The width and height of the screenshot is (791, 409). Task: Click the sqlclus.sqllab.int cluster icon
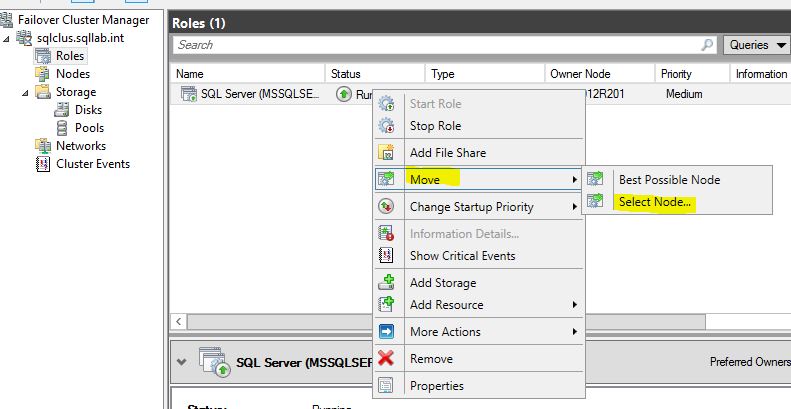tap(24, 38)
